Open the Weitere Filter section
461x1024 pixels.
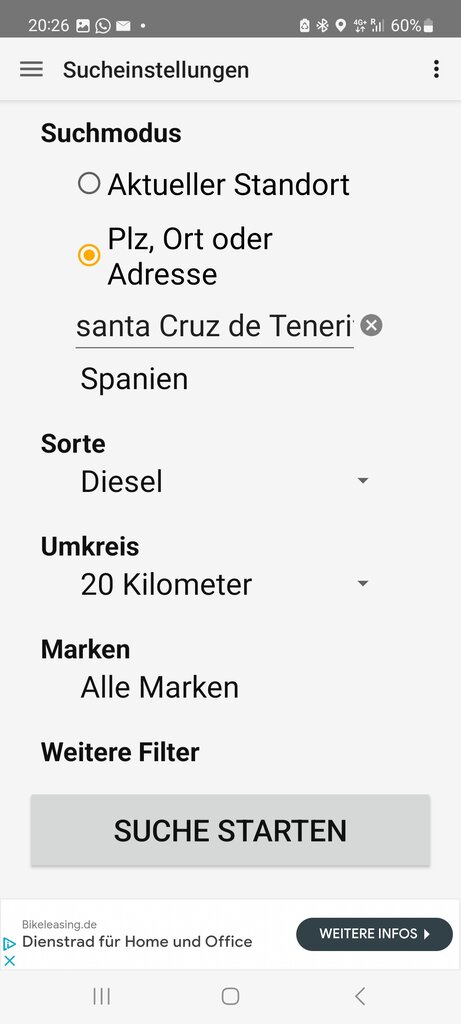pyautogui.click(x=120, y=752)
